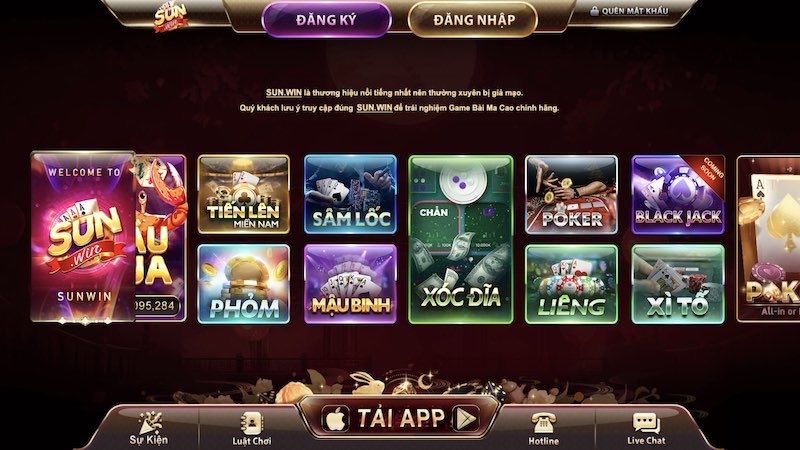The height and width of the screenshot is (450, 800).
Task: Open the Quên Mật Khẩu link
Action: click(635, 11)
